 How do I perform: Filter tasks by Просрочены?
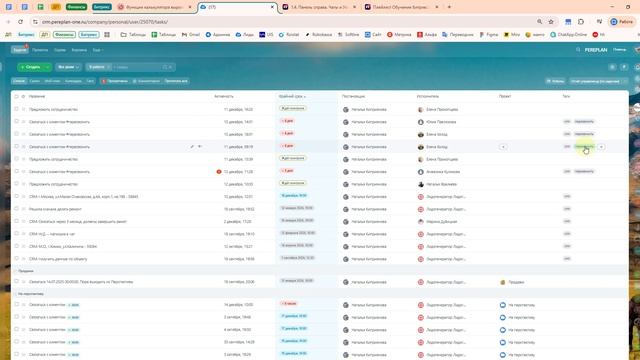(115, 81)
